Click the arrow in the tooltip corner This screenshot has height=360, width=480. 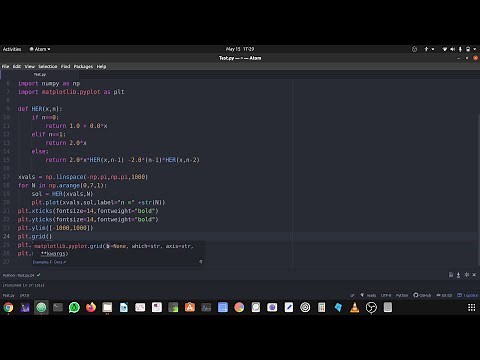tap(200, 261)
